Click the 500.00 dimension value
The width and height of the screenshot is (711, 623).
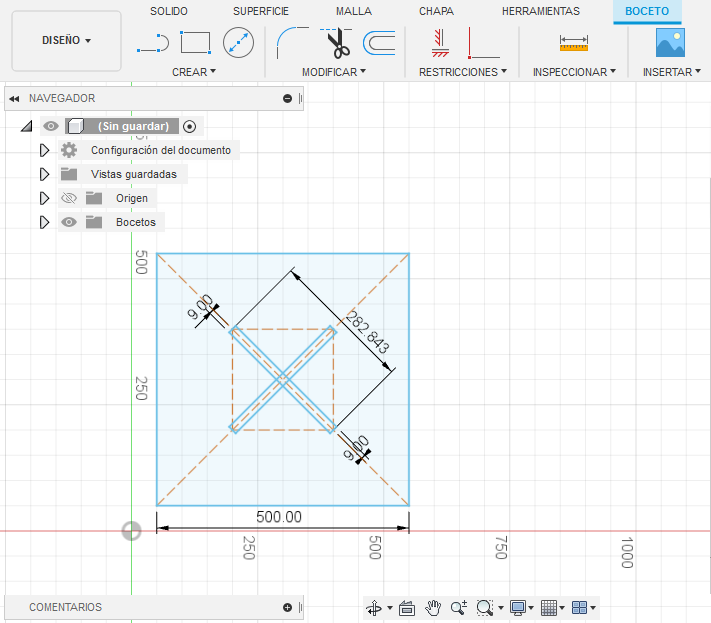tap(279, 517)
